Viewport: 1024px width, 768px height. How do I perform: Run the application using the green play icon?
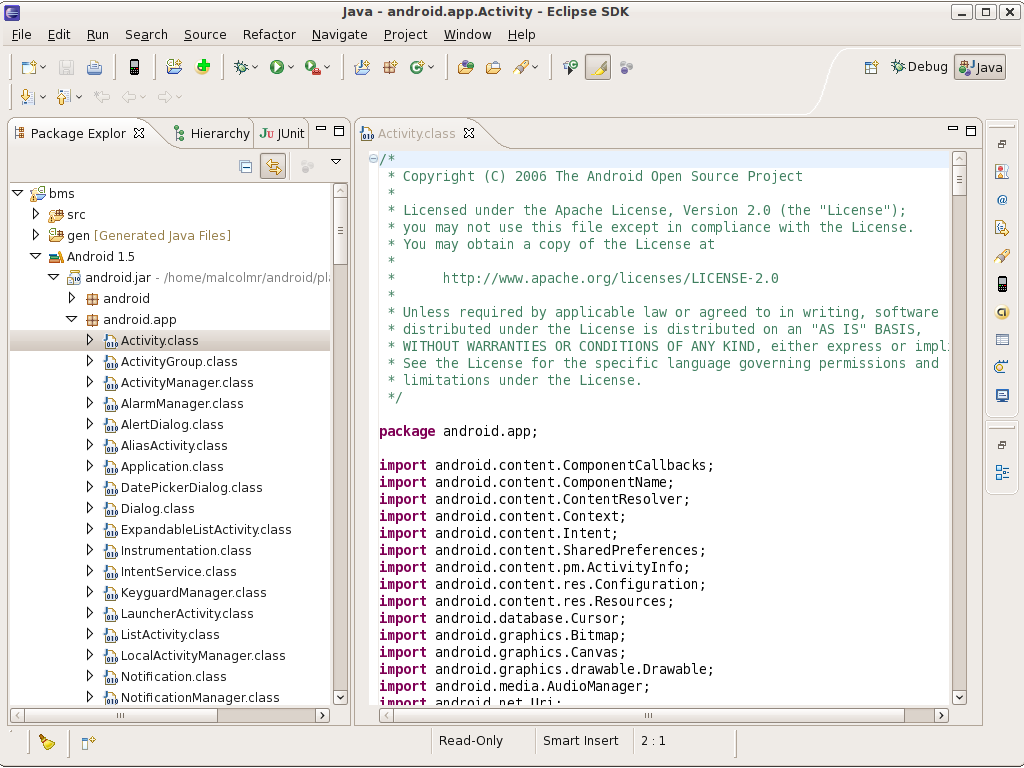(x=277, y=66)
